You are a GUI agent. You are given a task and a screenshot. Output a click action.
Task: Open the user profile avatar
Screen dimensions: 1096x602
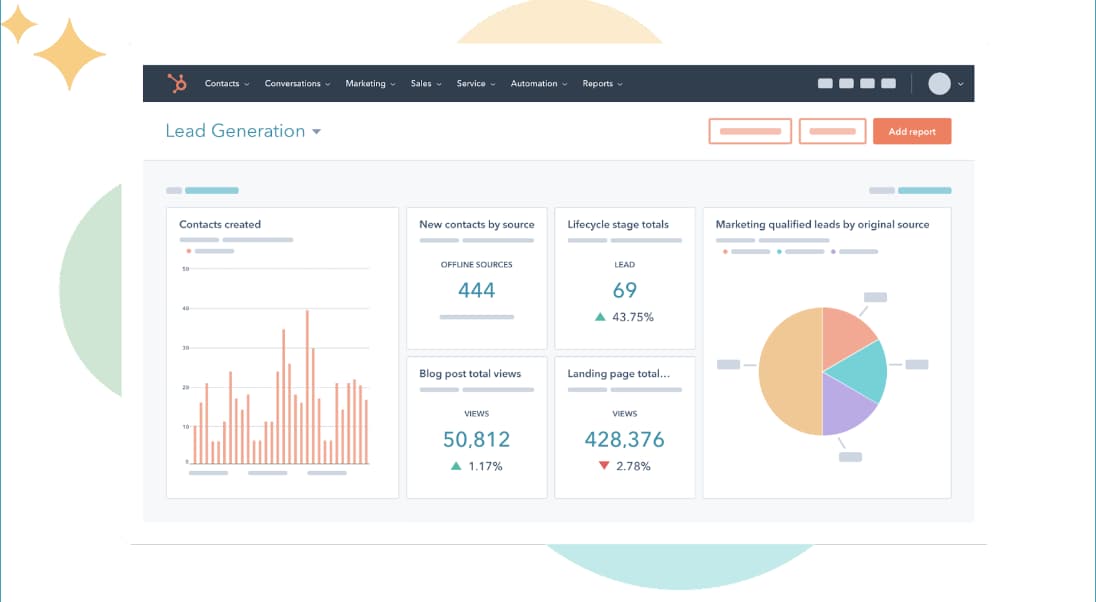[941, 84]
